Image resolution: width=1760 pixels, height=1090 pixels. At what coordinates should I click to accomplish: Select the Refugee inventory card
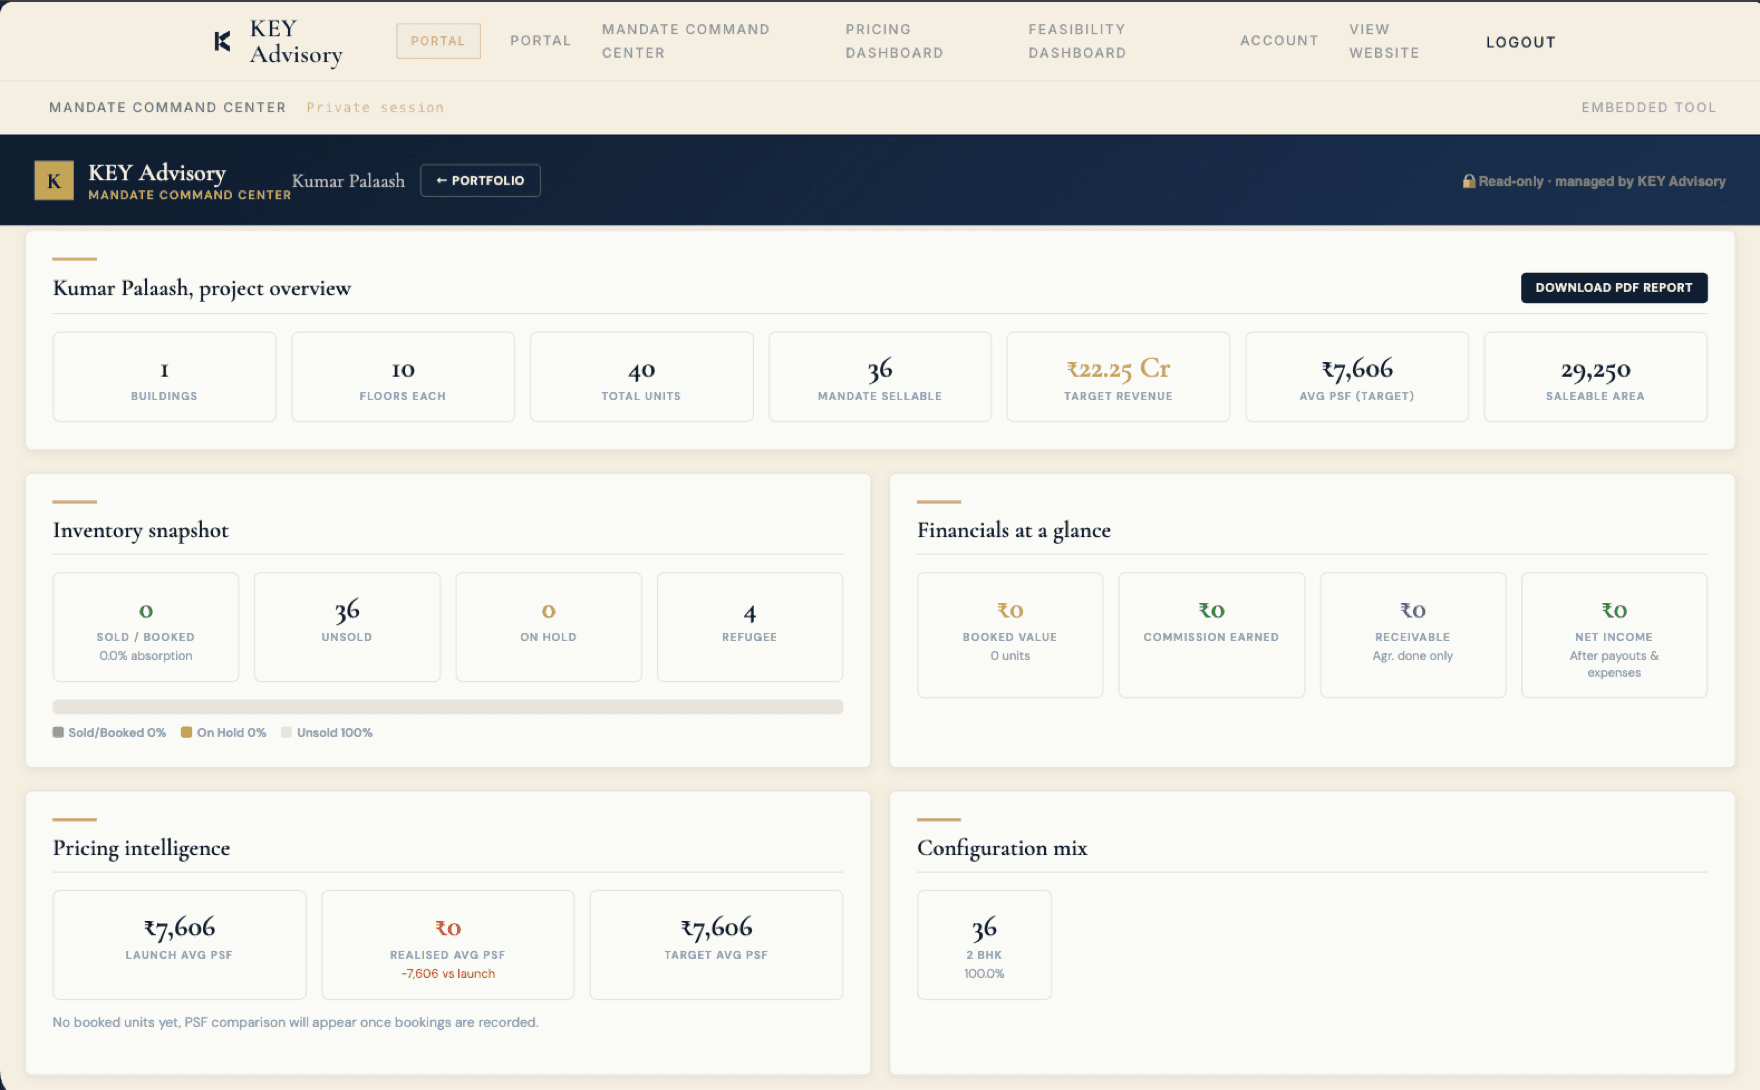tap(750, 627)
